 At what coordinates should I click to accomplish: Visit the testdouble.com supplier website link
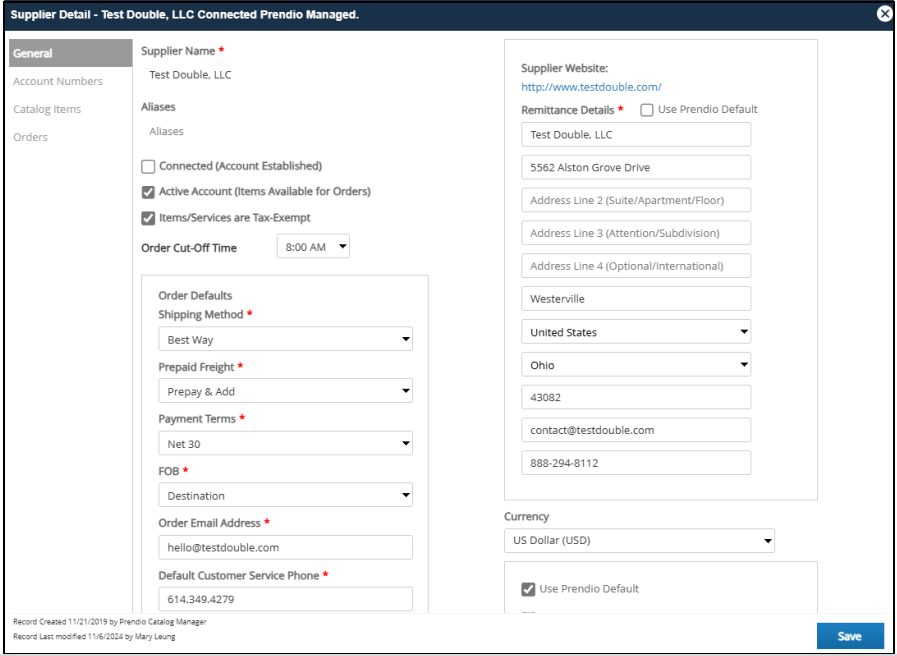(x=591, y=87)
